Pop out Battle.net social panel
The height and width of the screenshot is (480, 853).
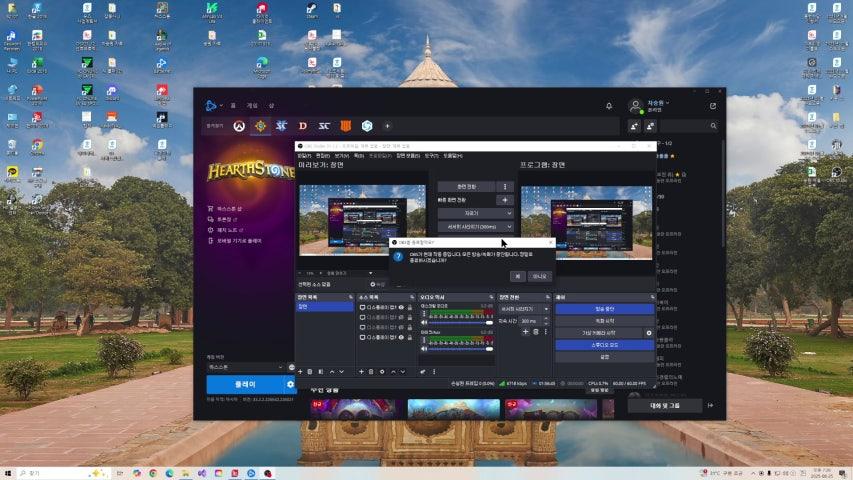pyautogui.click(x=713, y=106)
